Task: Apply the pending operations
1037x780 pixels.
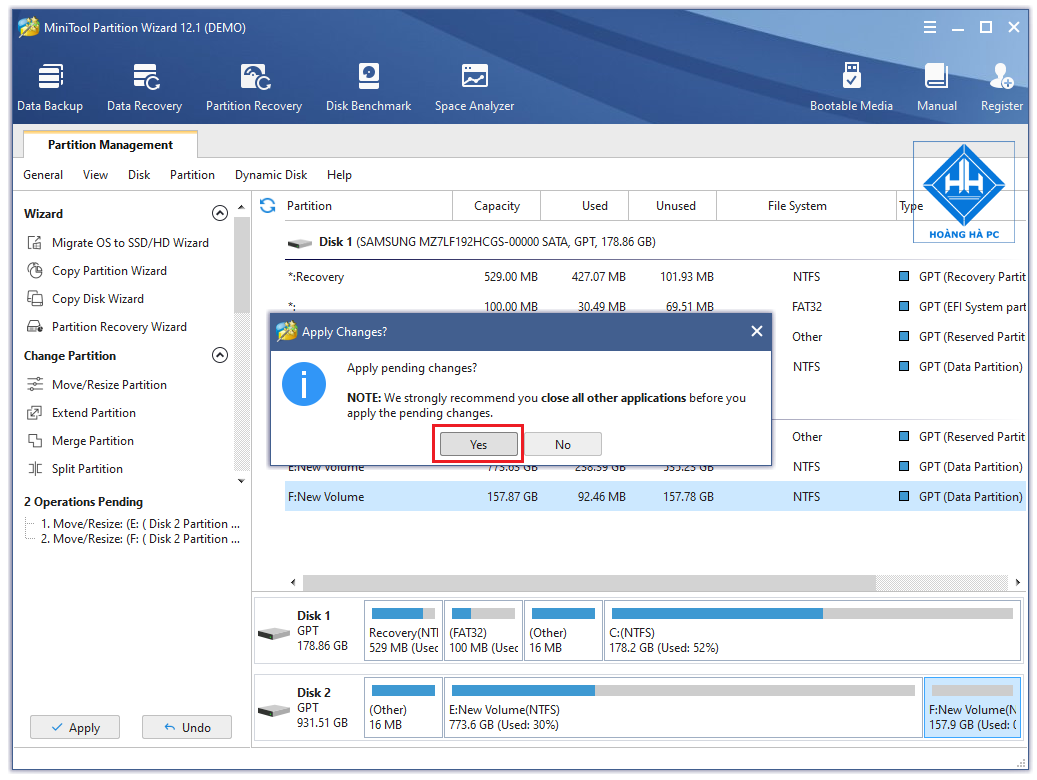Action: tap(74, 727)
